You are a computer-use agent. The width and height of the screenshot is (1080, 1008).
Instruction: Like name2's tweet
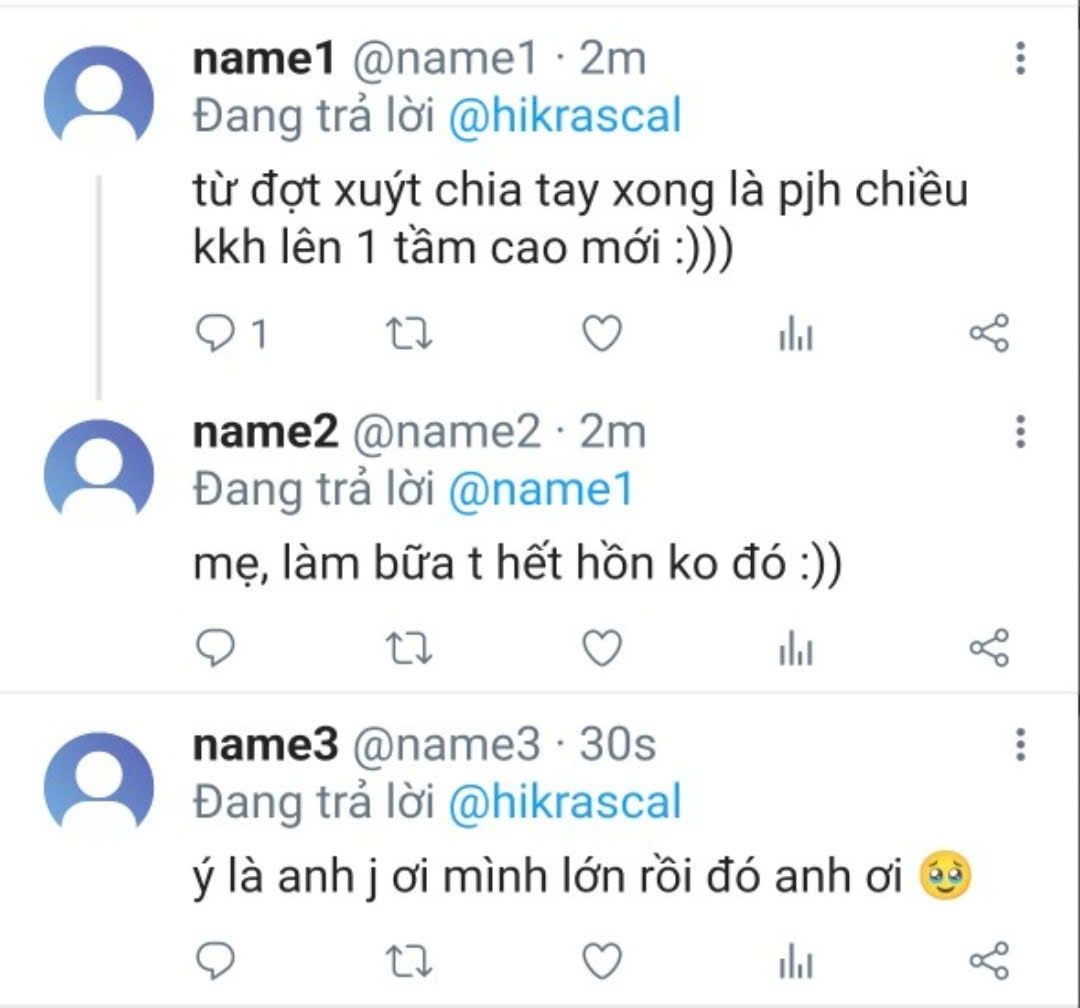pos(602,648)
